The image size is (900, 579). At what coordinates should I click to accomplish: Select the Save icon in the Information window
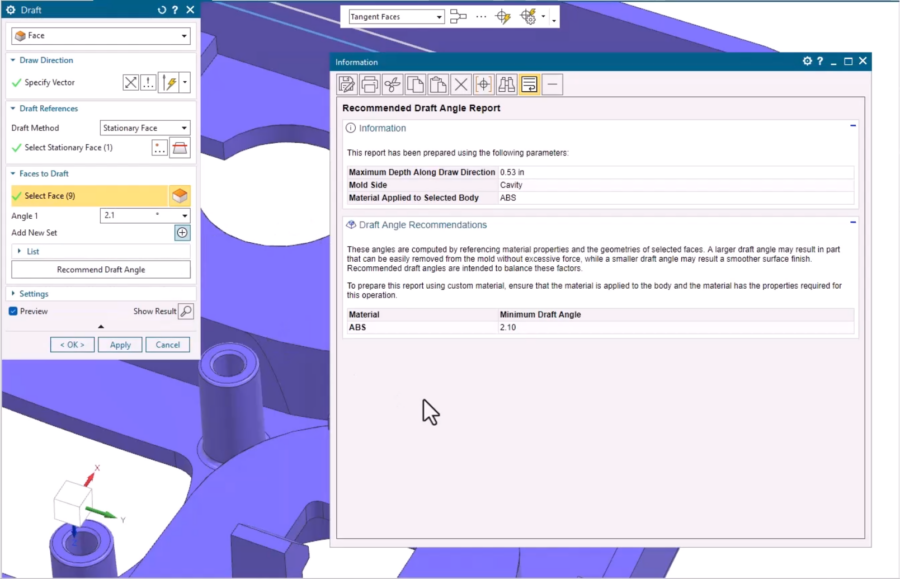[x=346, y=84]
